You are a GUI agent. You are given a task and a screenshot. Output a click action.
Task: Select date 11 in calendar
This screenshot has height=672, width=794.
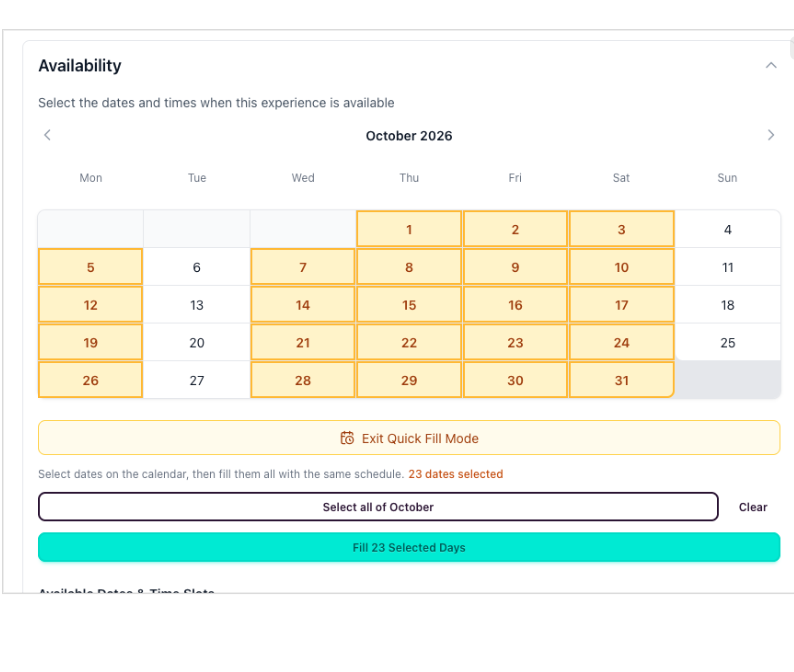[728, 267]
